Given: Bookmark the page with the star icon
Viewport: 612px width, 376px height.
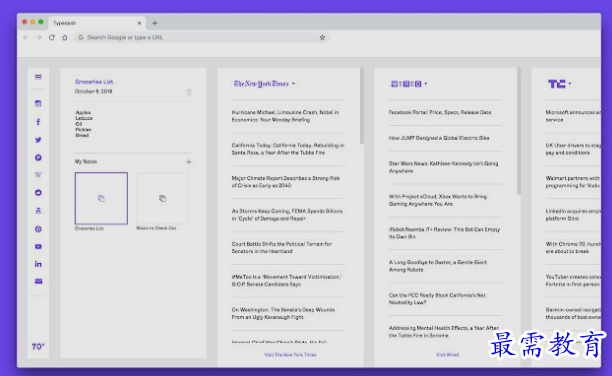Looking at the screenshot, I should point(322,37).
